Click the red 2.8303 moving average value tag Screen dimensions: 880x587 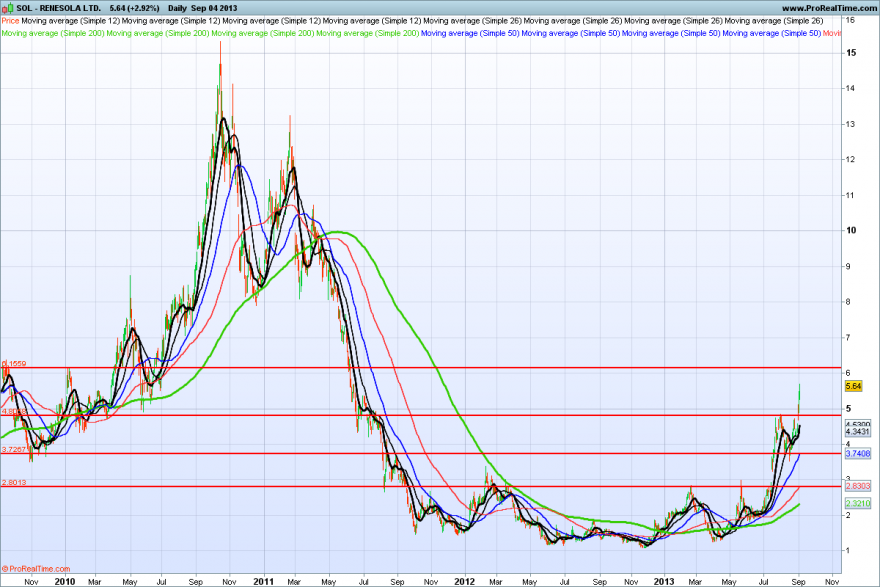tap(858, 486)
